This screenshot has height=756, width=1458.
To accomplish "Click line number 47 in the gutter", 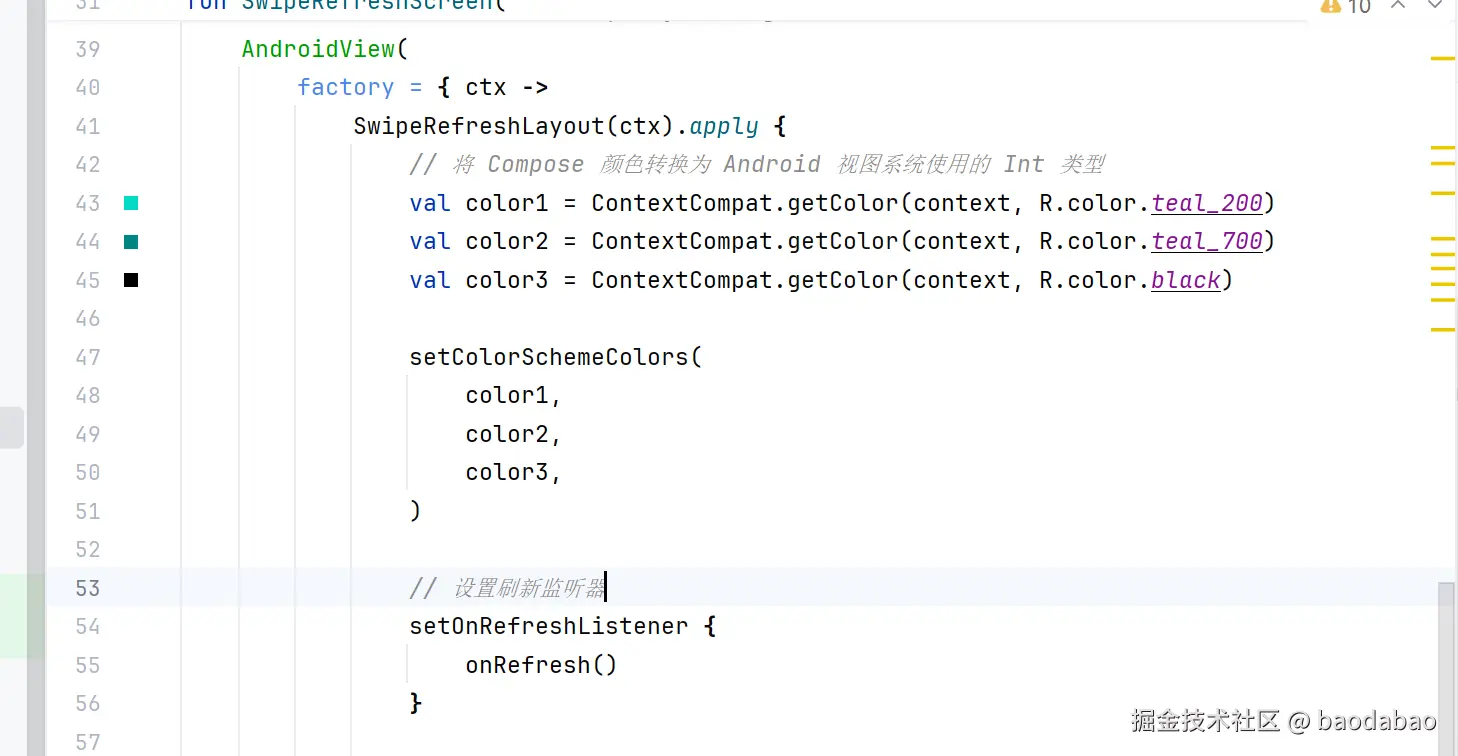I will pyautogui.click(x=88, y=357).
